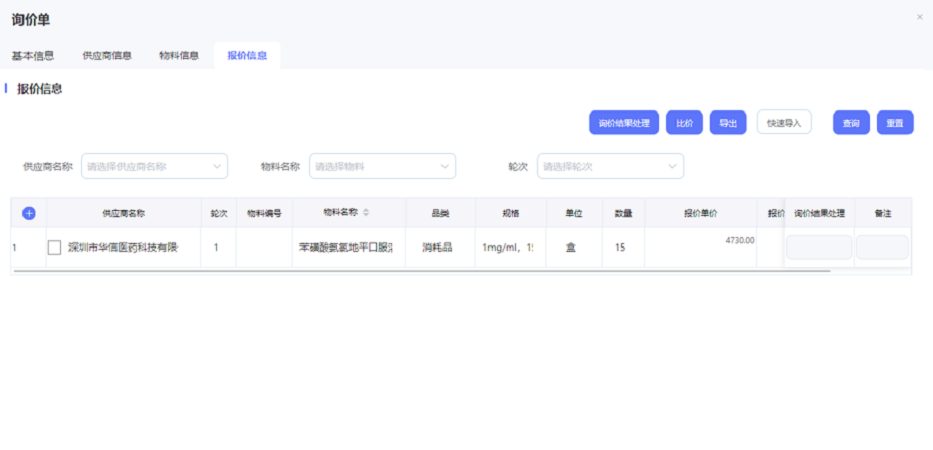Viewport: 933px width, 450px height.
Task: Click the 导出 export button
Action: [728, 123]
